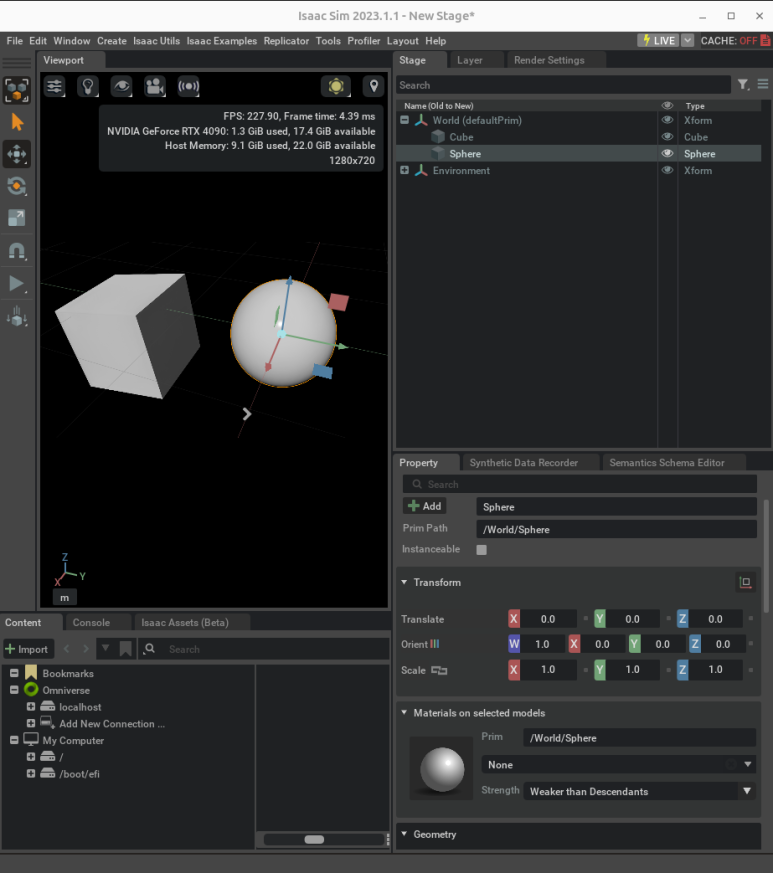Toggle visibility of Environment prim
Viewport: 773px width, 873px height.
tap(667, 170)
